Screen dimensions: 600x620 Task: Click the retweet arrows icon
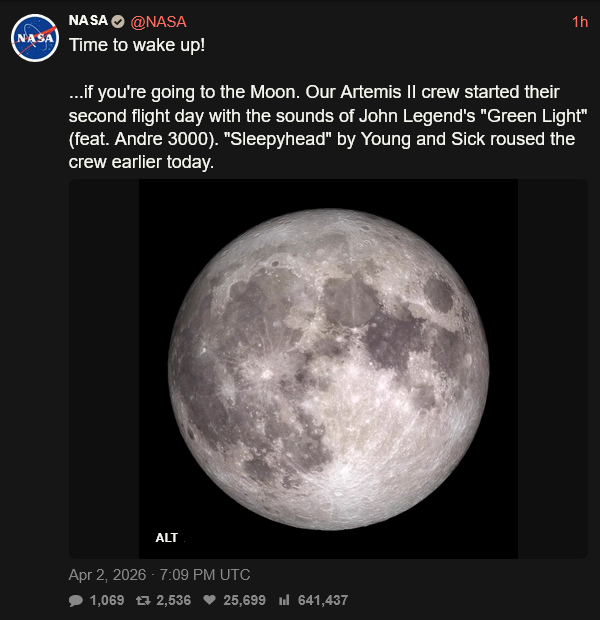[x=143, y=601]
